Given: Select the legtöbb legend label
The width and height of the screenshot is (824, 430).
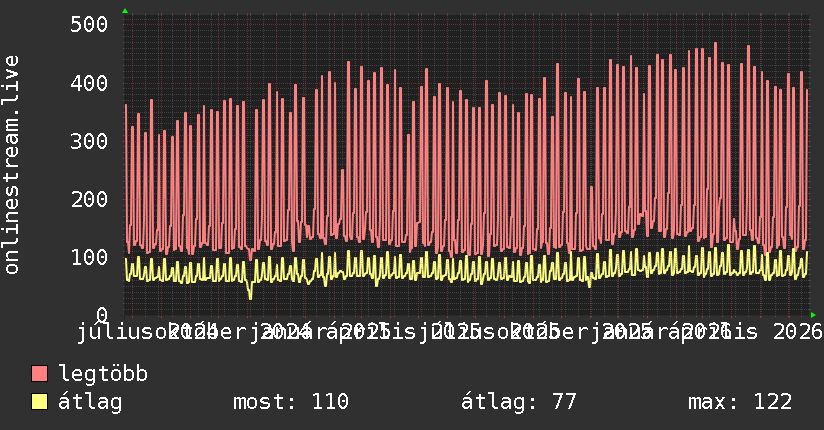Looking at the screenshot, I should coord(103,373).
